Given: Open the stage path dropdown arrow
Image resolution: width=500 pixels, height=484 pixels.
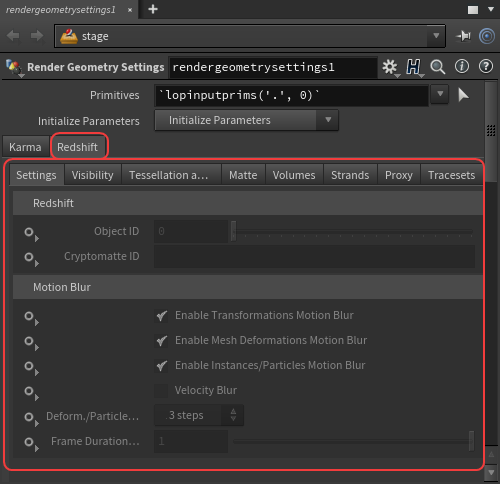Looking at the screenshot, I should tap(436, 36).
